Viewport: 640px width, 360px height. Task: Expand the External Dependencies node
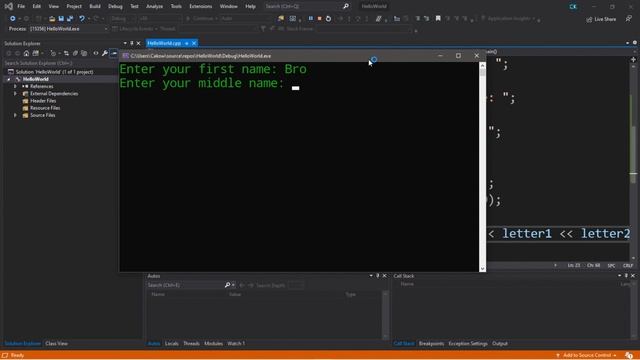pos(16,94)
